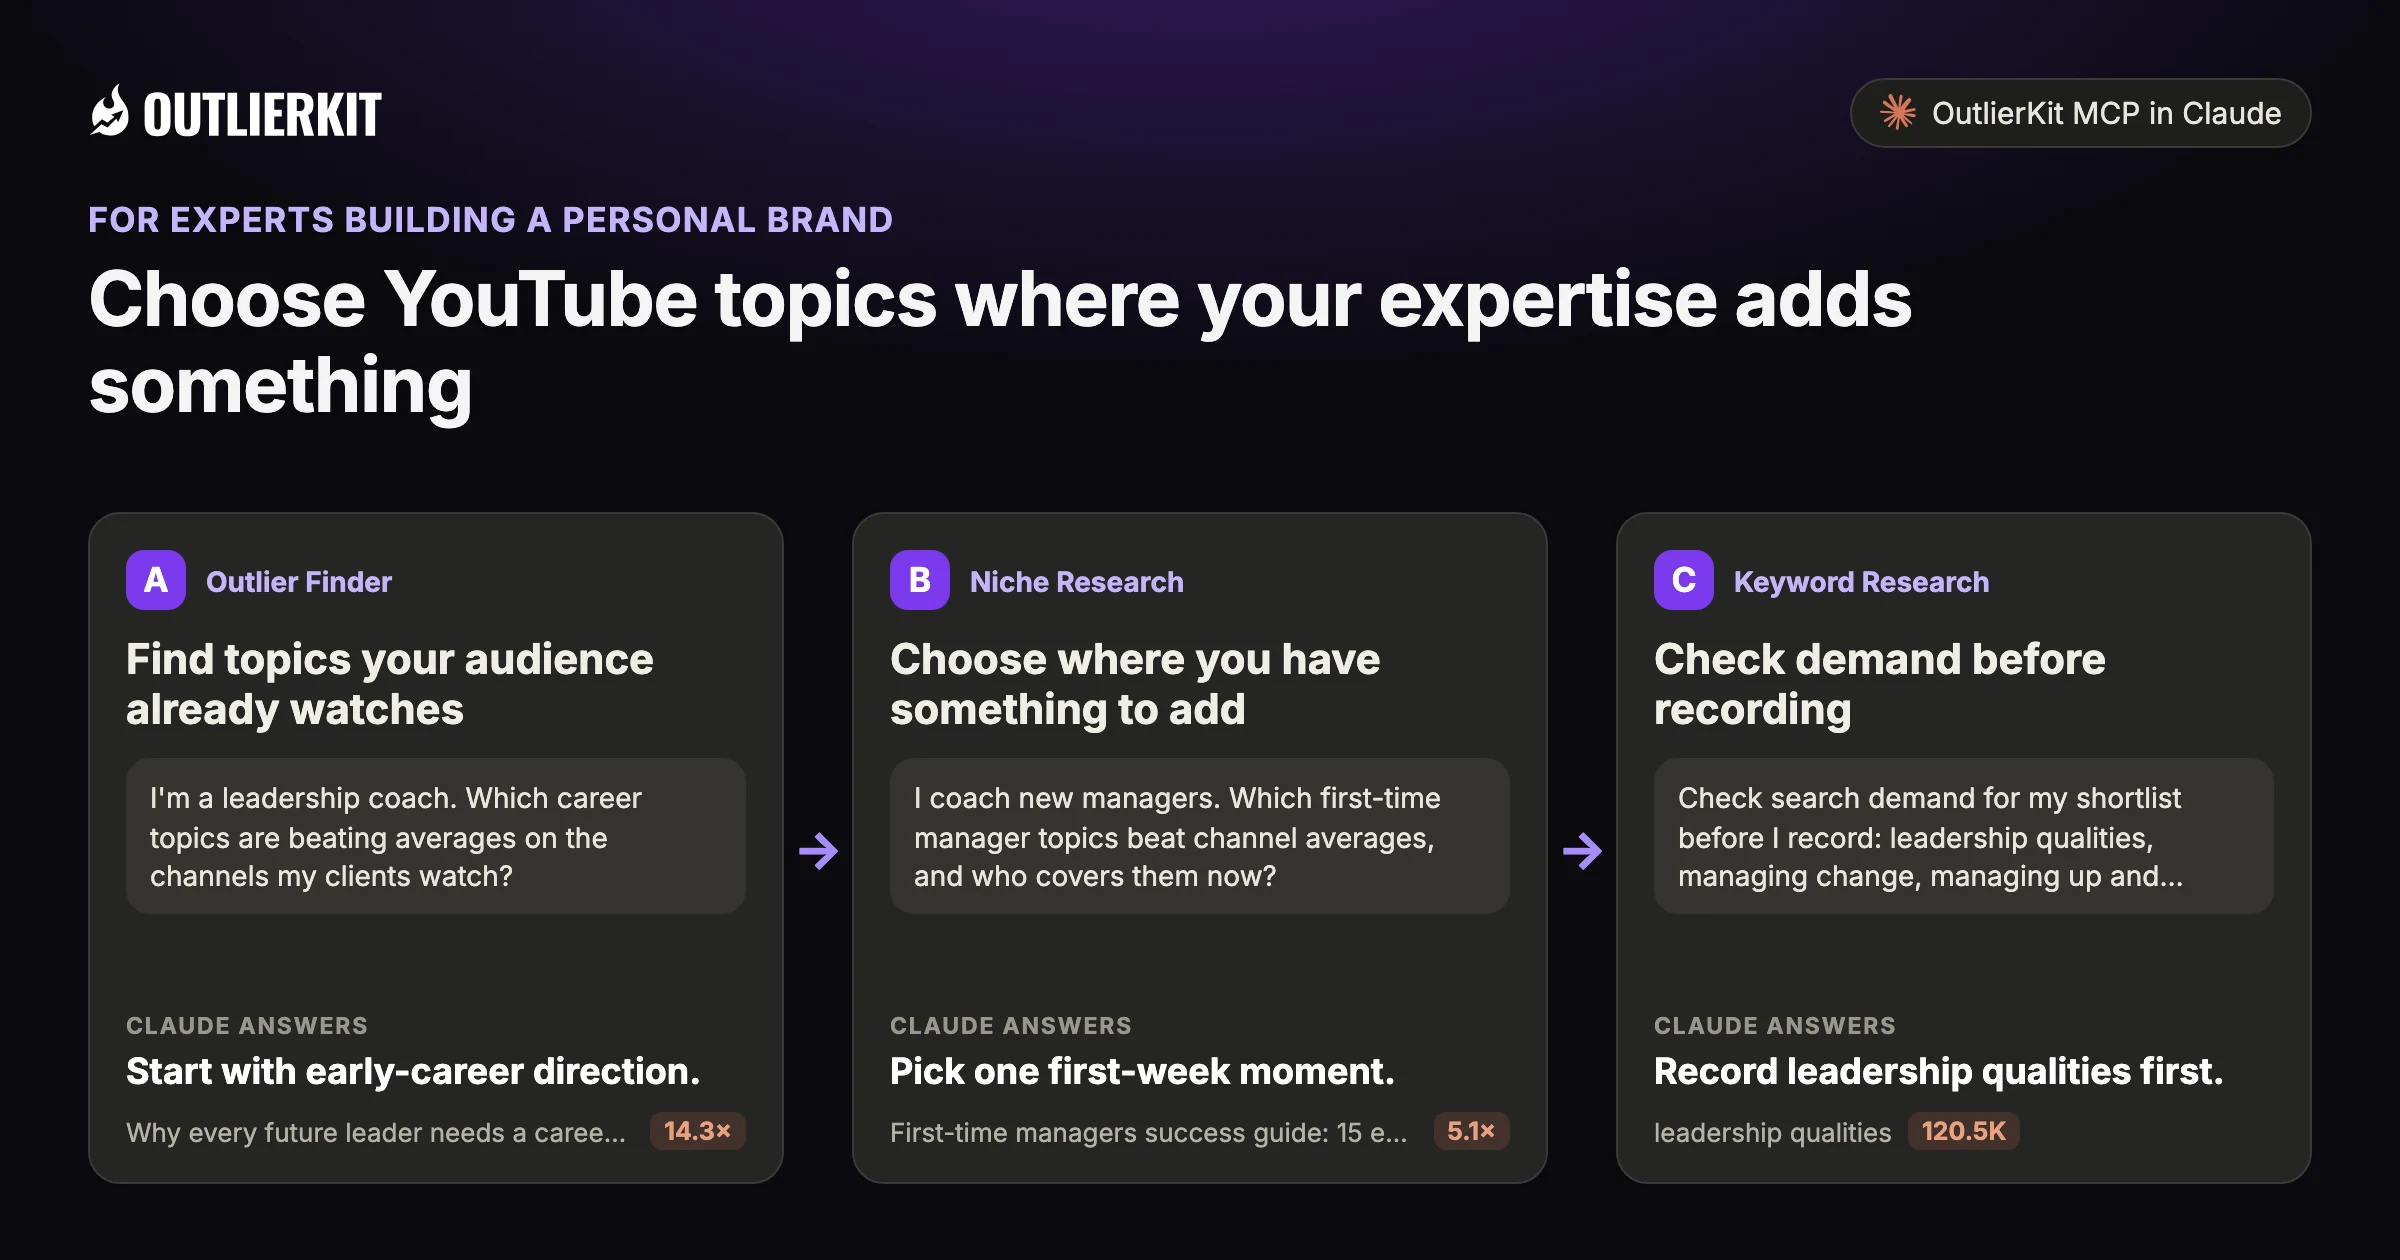
Task: Select the purple B step icon
Action: [920, 580]
